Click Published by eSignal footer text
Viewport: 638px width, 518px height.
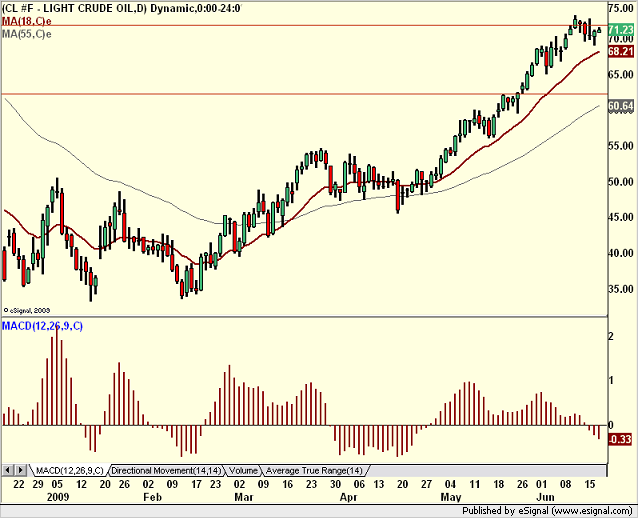click(547, 511)
